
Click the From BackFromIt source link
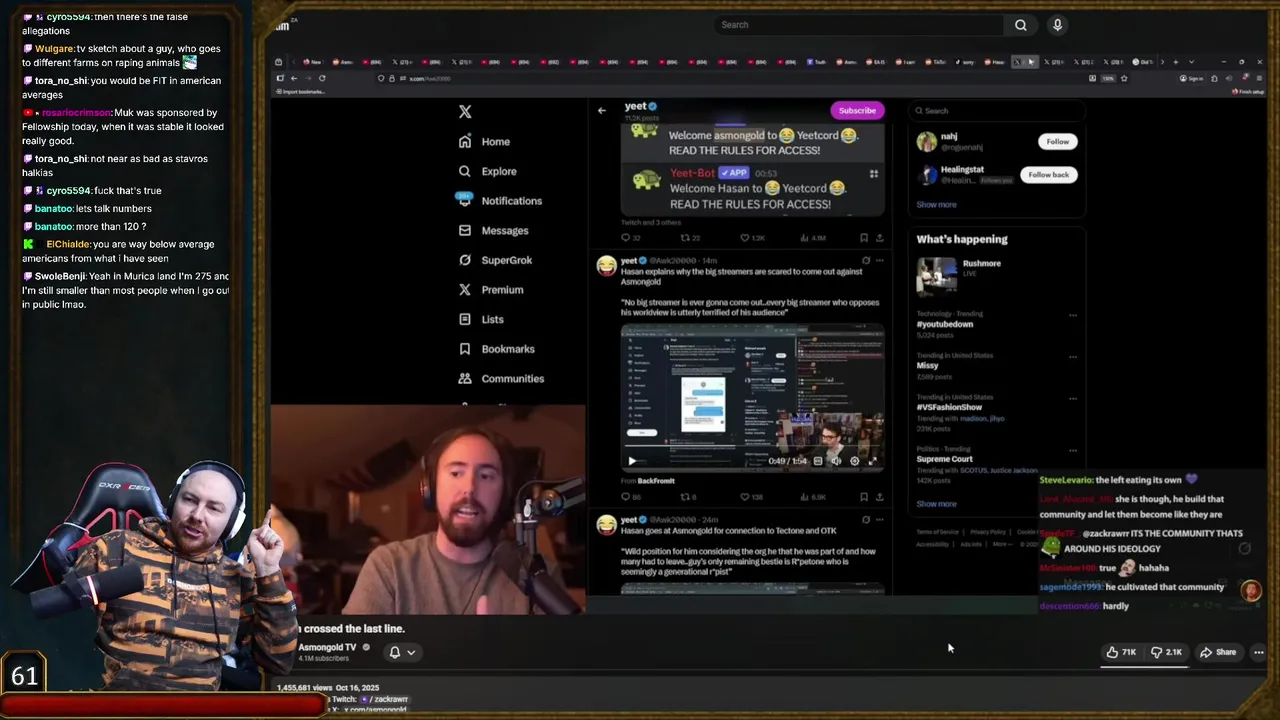click(648, 481)
